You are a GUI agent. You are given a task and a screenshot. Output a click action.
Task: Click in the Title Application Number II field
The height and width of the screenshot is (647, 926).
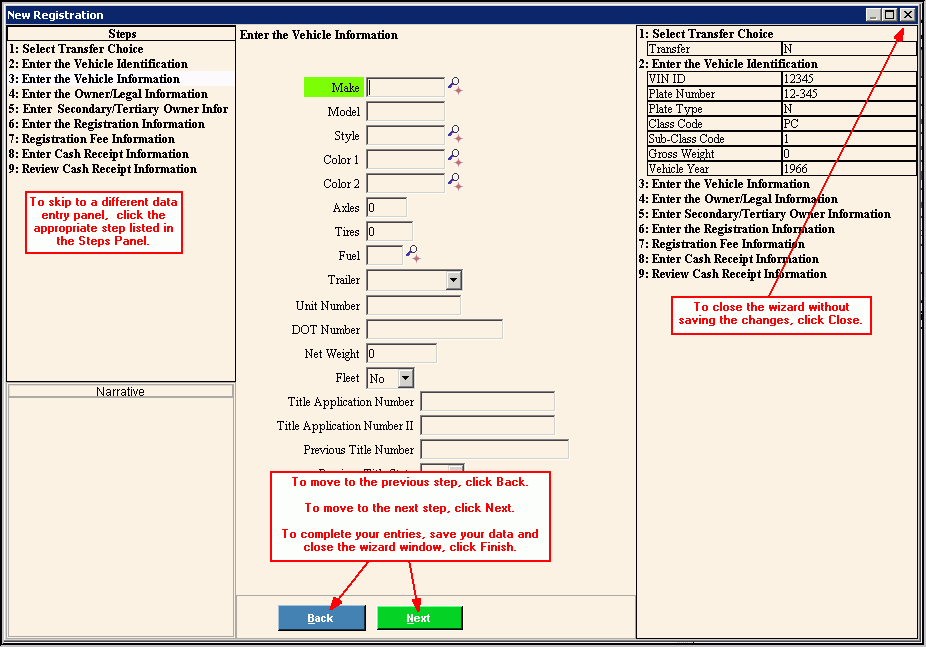tap(487, 426)
